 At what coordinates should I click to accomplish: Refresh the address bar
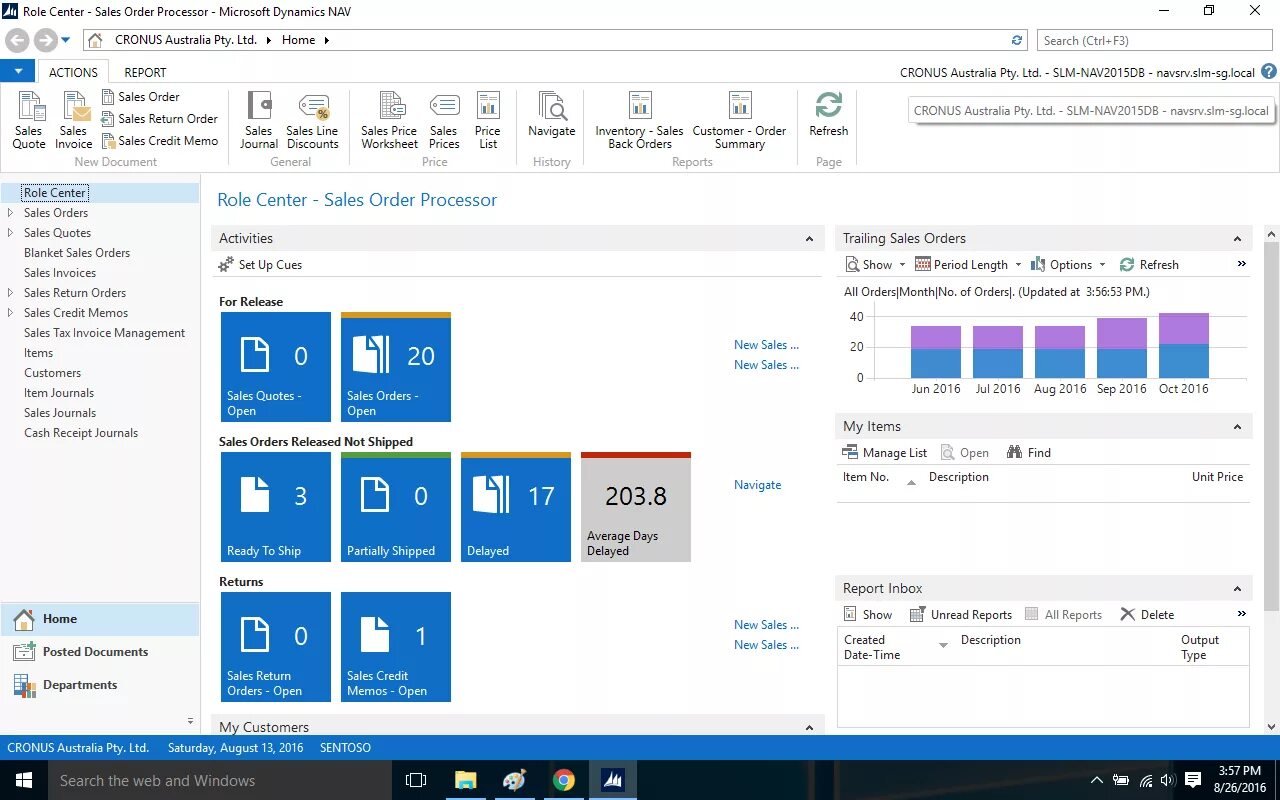(x=1017, y=40)
